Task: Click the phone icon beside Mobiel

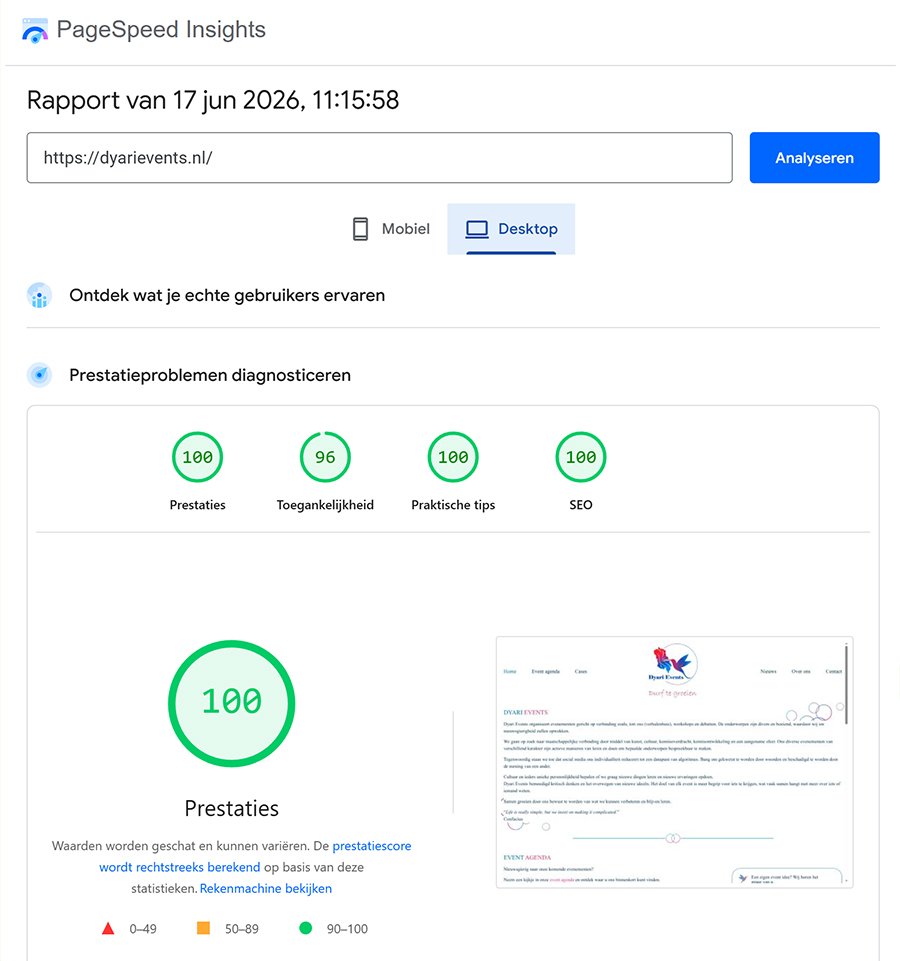Action: pos(360,229)
